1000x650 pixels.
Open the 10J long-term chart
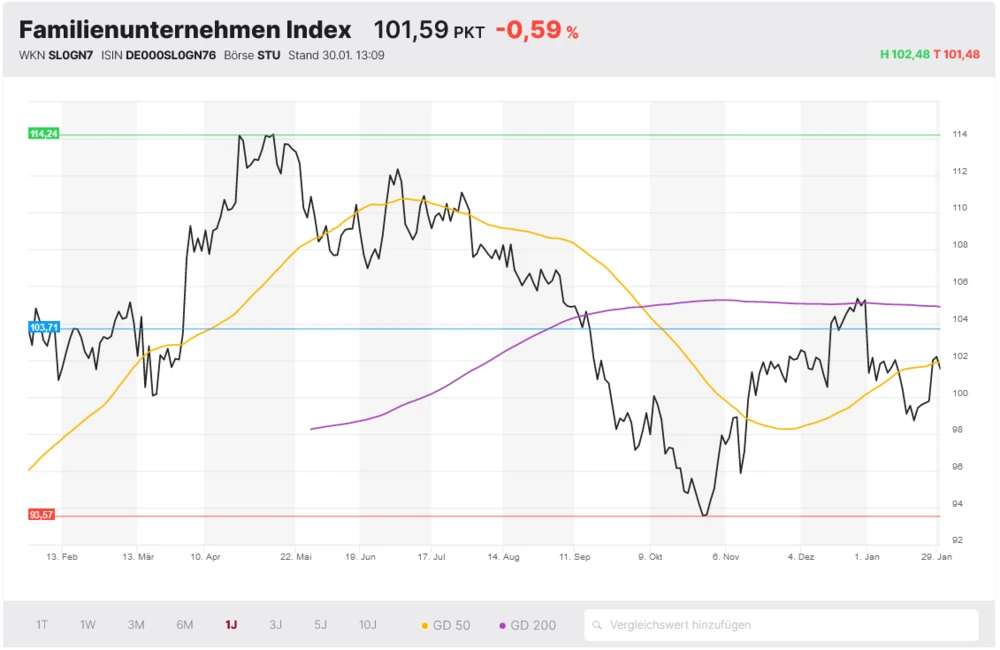click(x=367, y=624)
